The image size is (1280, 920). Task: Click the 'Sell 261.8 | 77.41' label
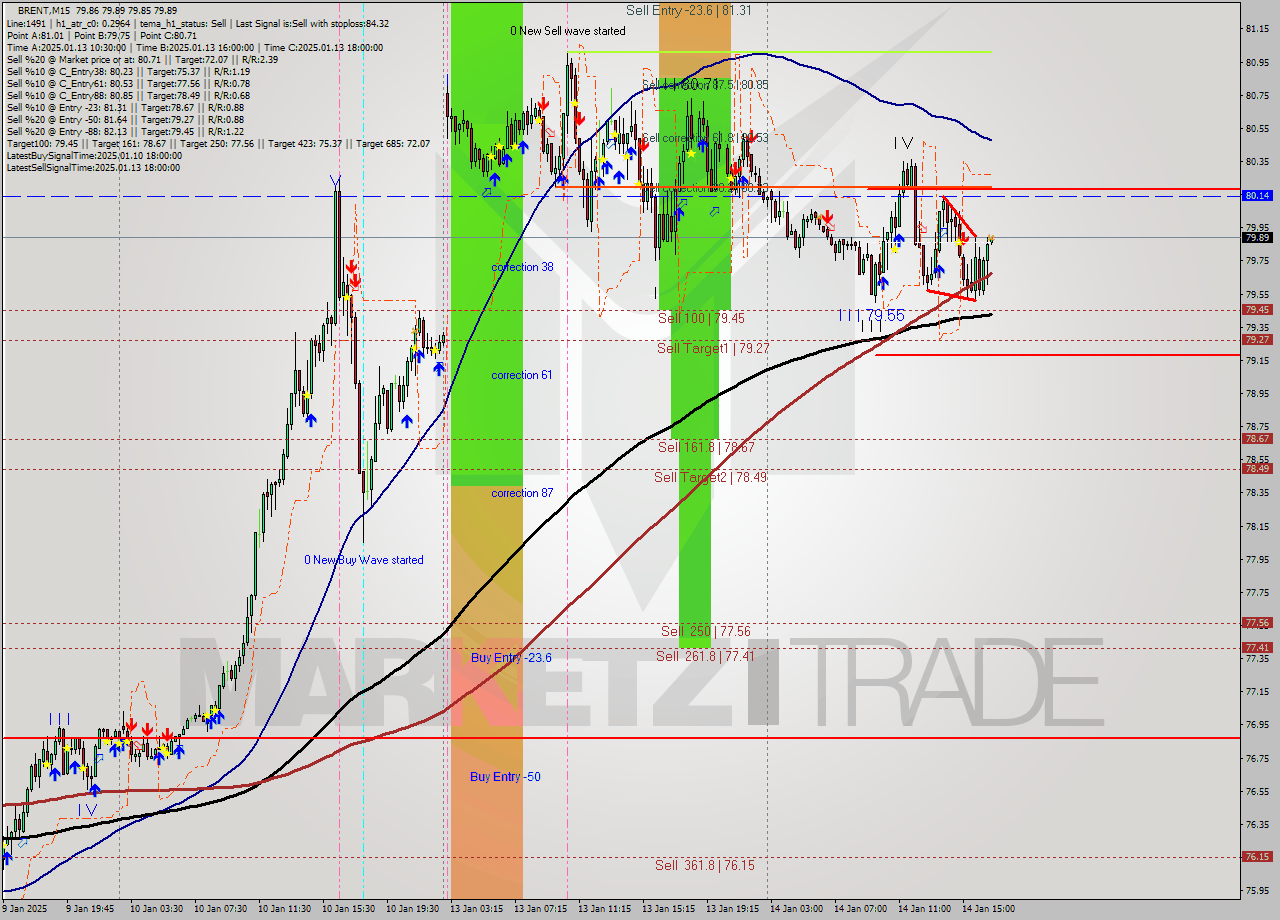point(706,656)
